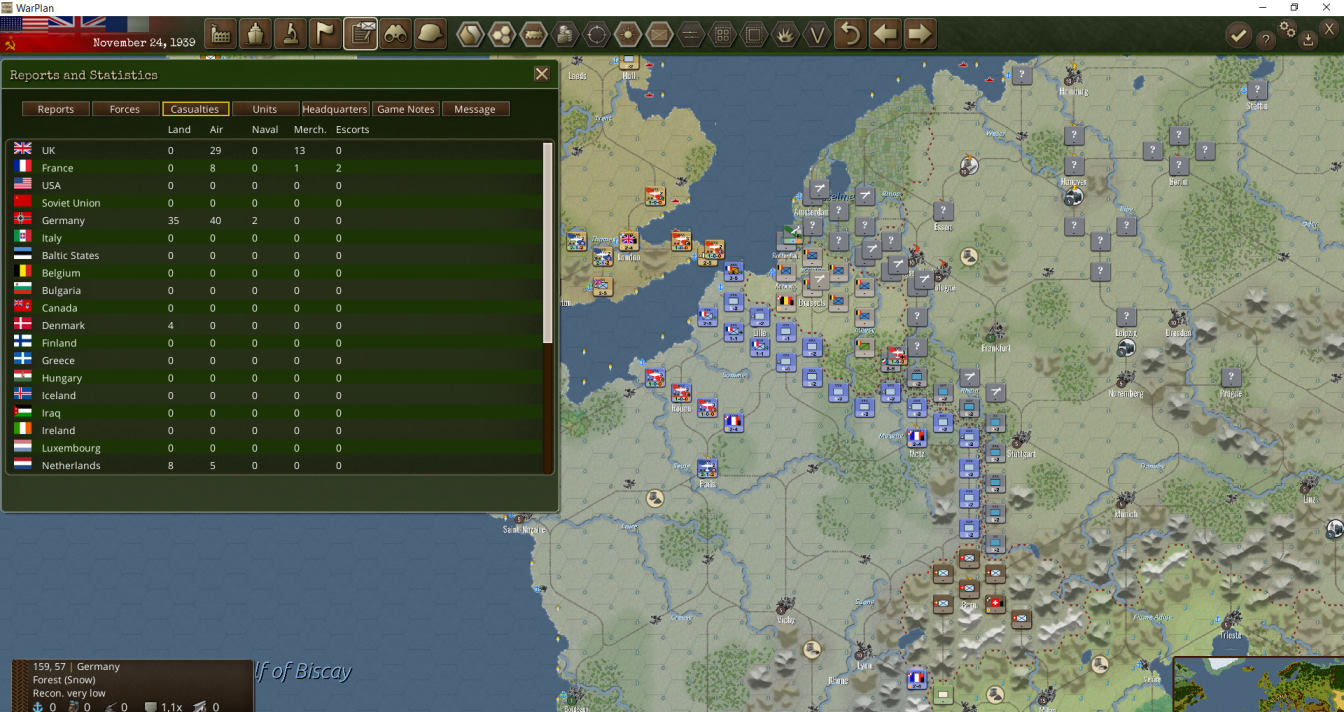Screen dimensions: 1344x712
Task: Click the checkmark end turn button
Action: point(1238,36)
